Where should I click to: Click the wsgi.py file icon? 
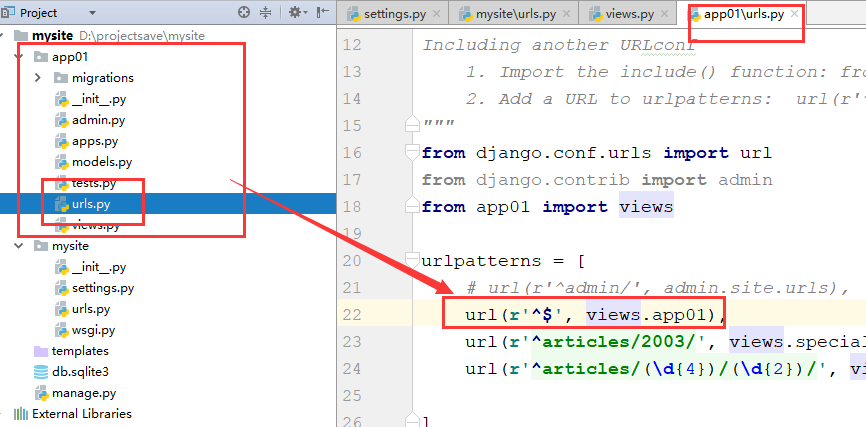61,330
